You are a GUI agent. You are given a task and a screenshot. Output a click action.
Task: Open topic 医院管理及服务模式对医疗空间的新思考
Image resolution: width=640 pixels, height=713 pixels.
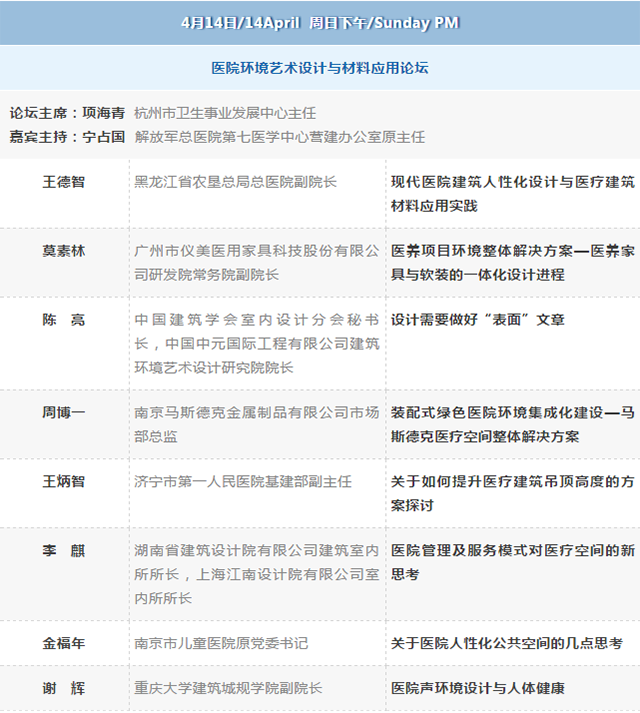pos(512,561)
